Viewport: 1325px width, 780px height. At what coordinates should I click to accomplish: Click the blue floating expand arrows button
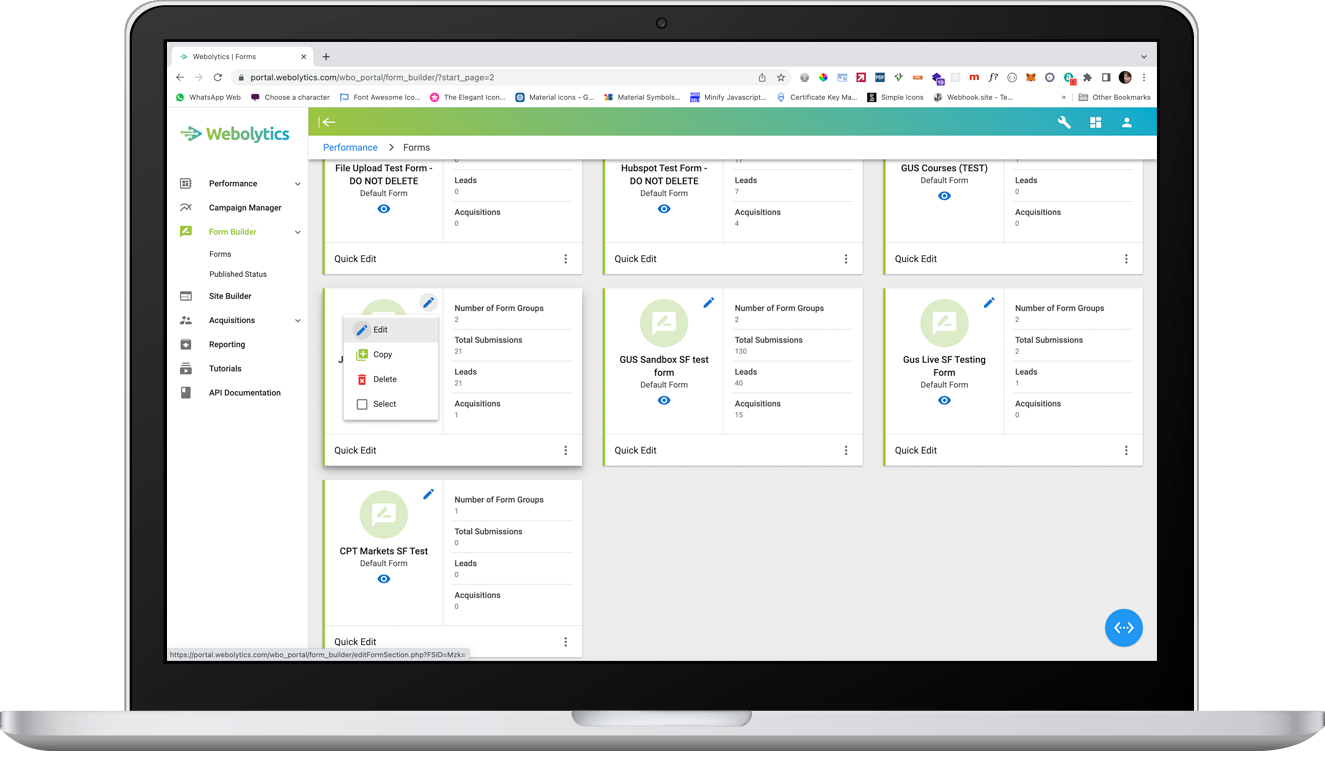[x=1123, y=627]
